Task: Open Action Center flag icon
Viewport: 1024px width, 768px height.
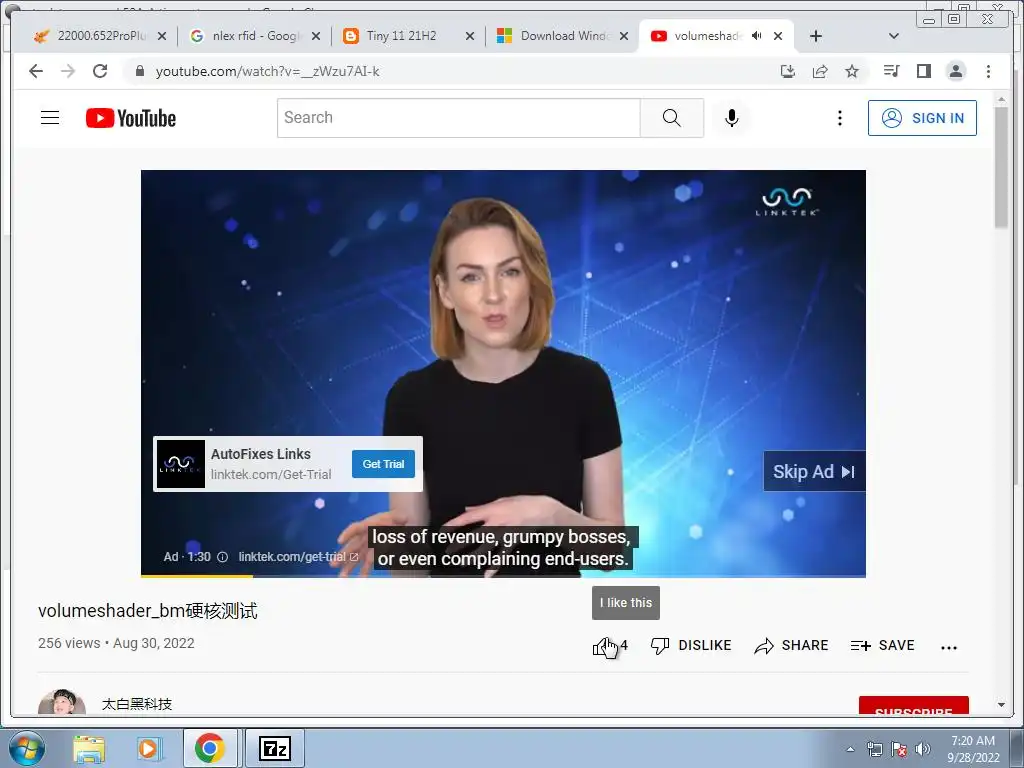Action: click(x=899, y=749)
